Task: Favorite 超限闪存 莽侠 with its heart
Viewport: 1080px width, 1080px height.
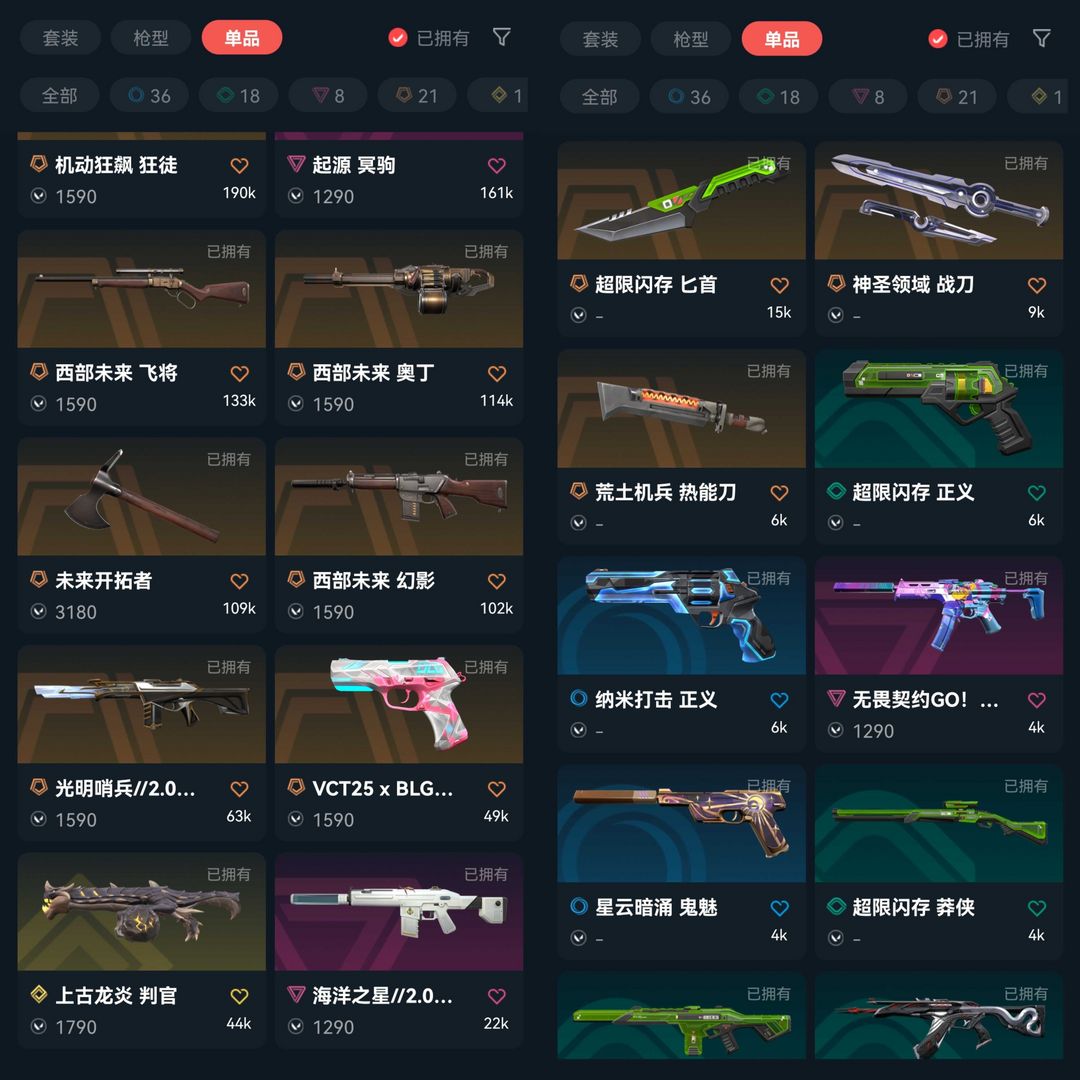Action: (1037, 908)
